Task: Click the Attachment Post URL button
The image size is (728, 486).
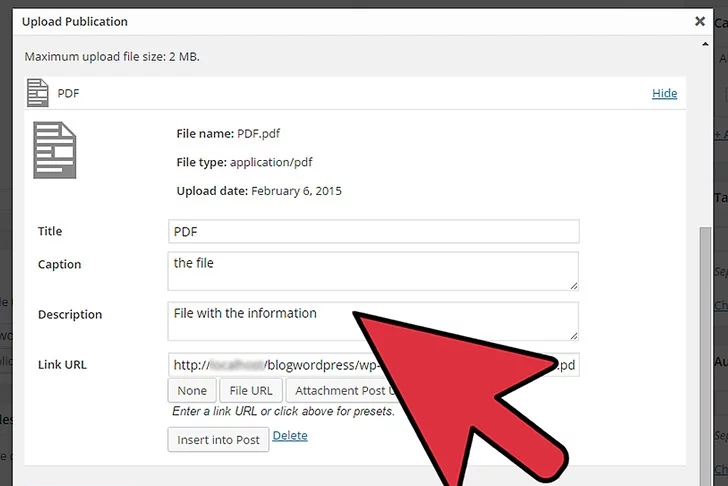Action: tap(340, 391)
